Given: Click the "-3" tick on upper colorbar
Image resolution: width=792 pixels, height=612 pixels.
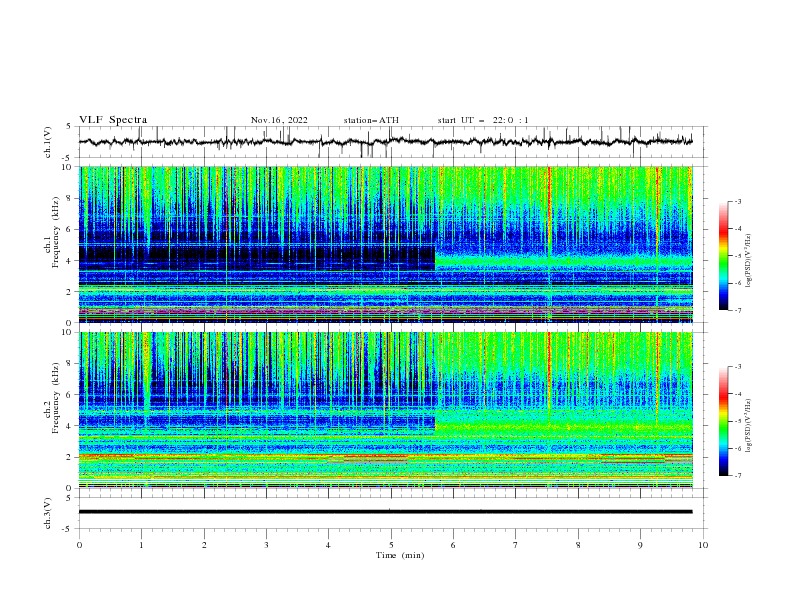Looking at the screenshot, I should pos(737,201).
